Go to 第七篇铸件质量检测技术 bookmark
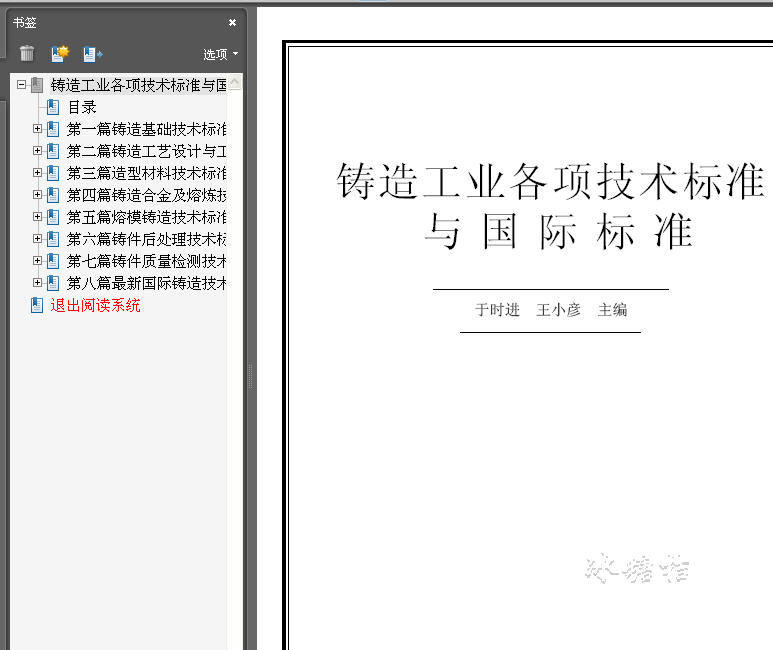 tap(146, 261)
